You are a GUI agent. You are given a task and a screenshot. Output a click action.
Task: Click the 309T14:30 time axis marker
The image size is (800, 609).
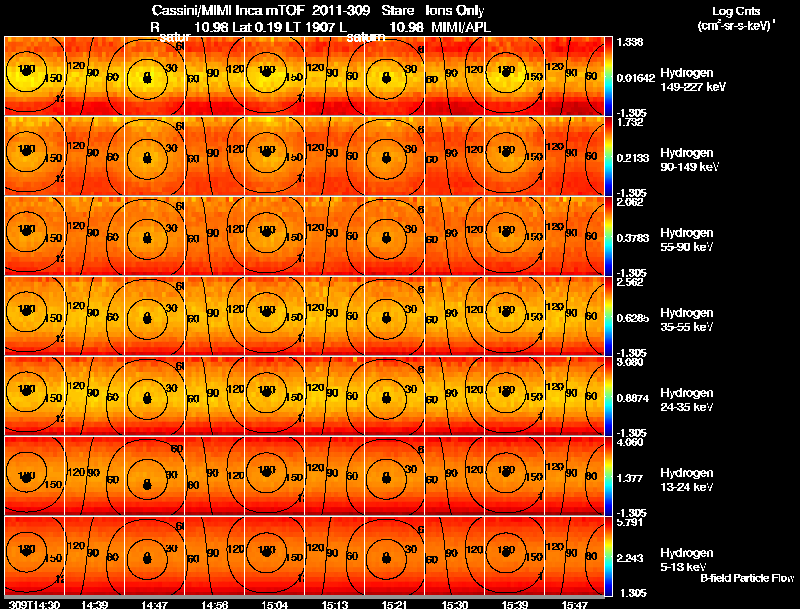click(x=34, y=604)
